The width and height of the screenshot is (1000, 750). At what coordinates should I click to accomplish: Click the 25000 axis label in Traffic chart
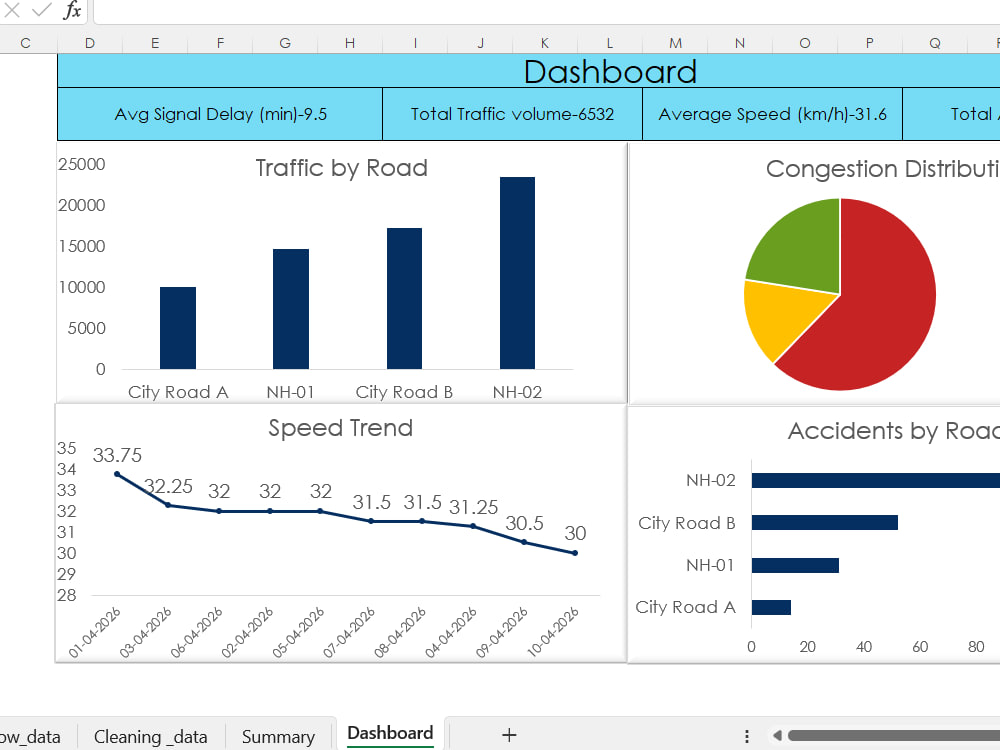[82, 165]
